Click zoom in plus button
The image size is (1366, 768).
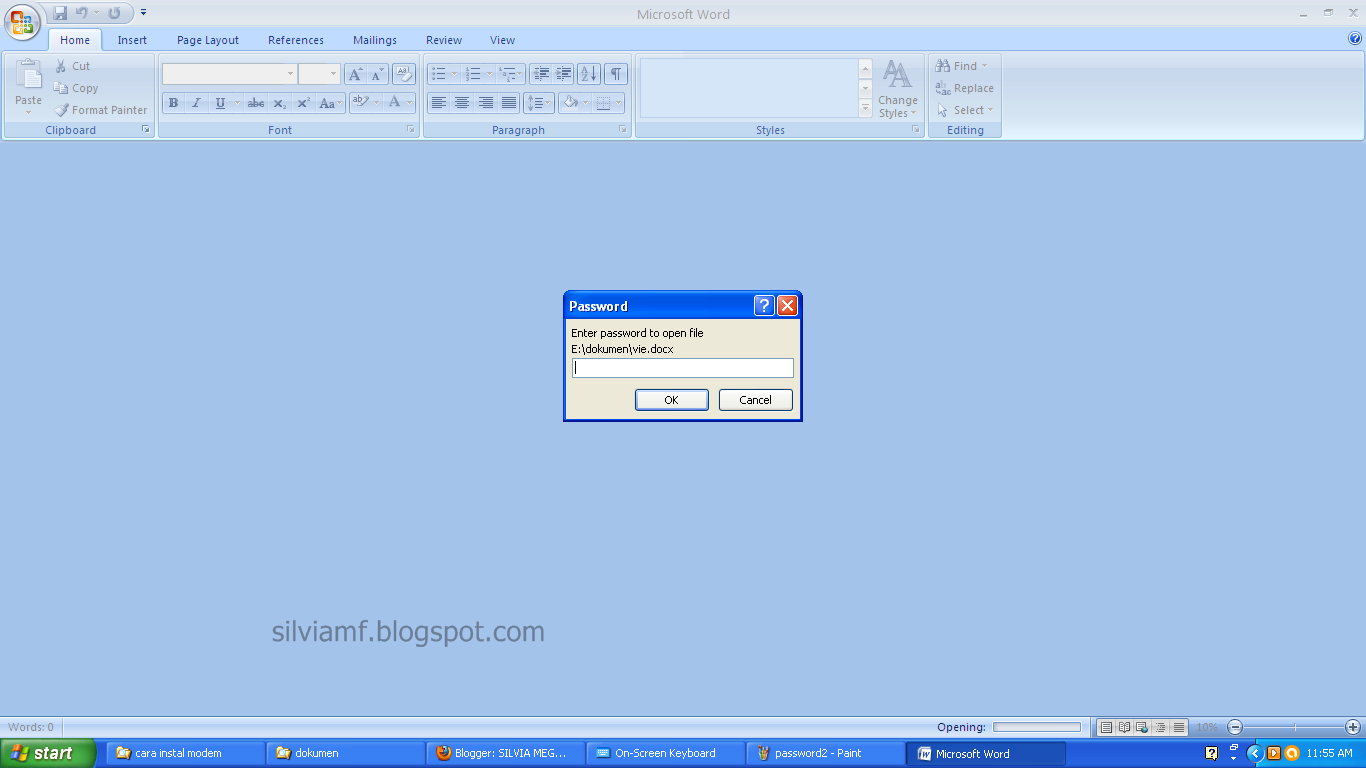click(1353, 727)
